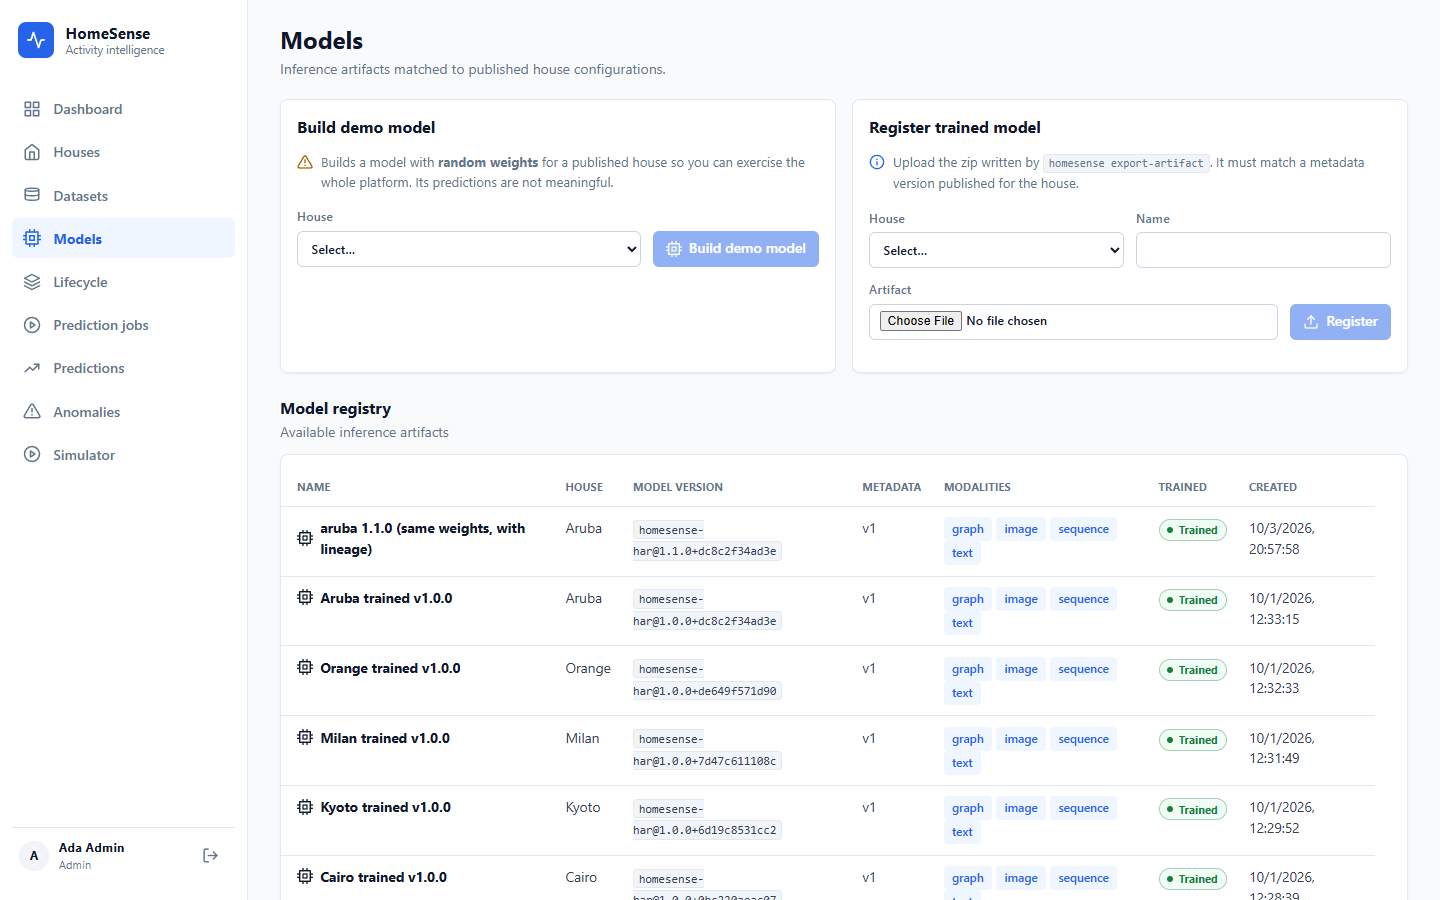Click the Register button

[1340, 322]
